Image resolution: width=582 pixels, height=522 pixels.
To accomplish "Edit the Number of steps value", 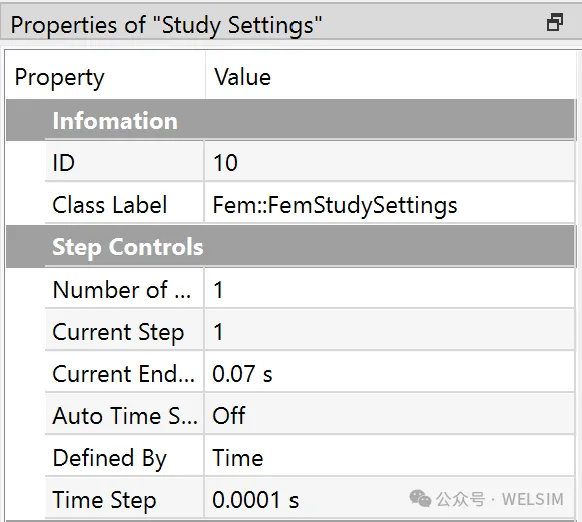I will [389, 289].
